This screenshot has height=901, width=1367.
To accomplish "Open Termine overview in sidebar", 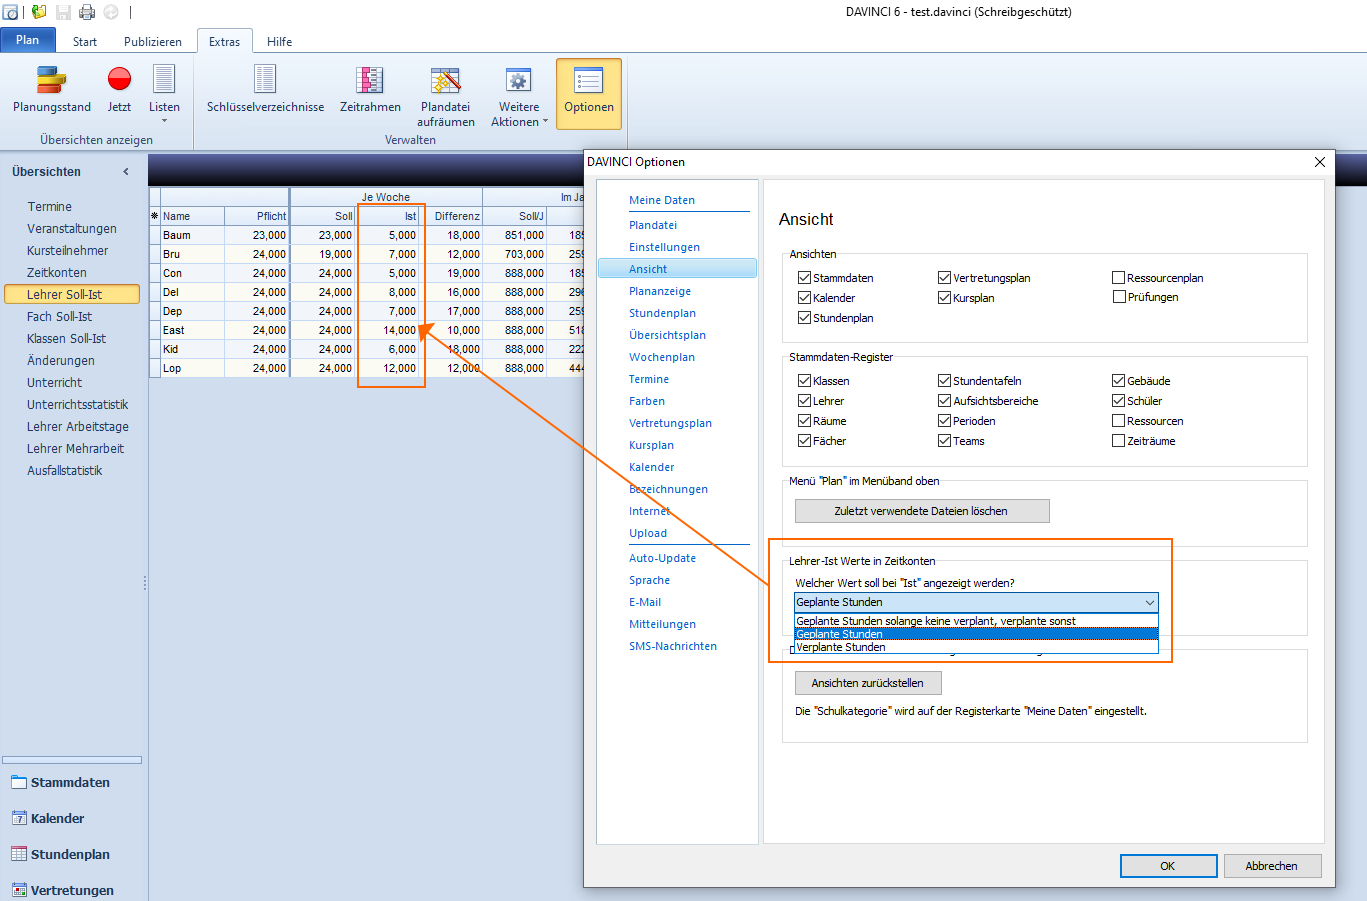I will [50, 206].
